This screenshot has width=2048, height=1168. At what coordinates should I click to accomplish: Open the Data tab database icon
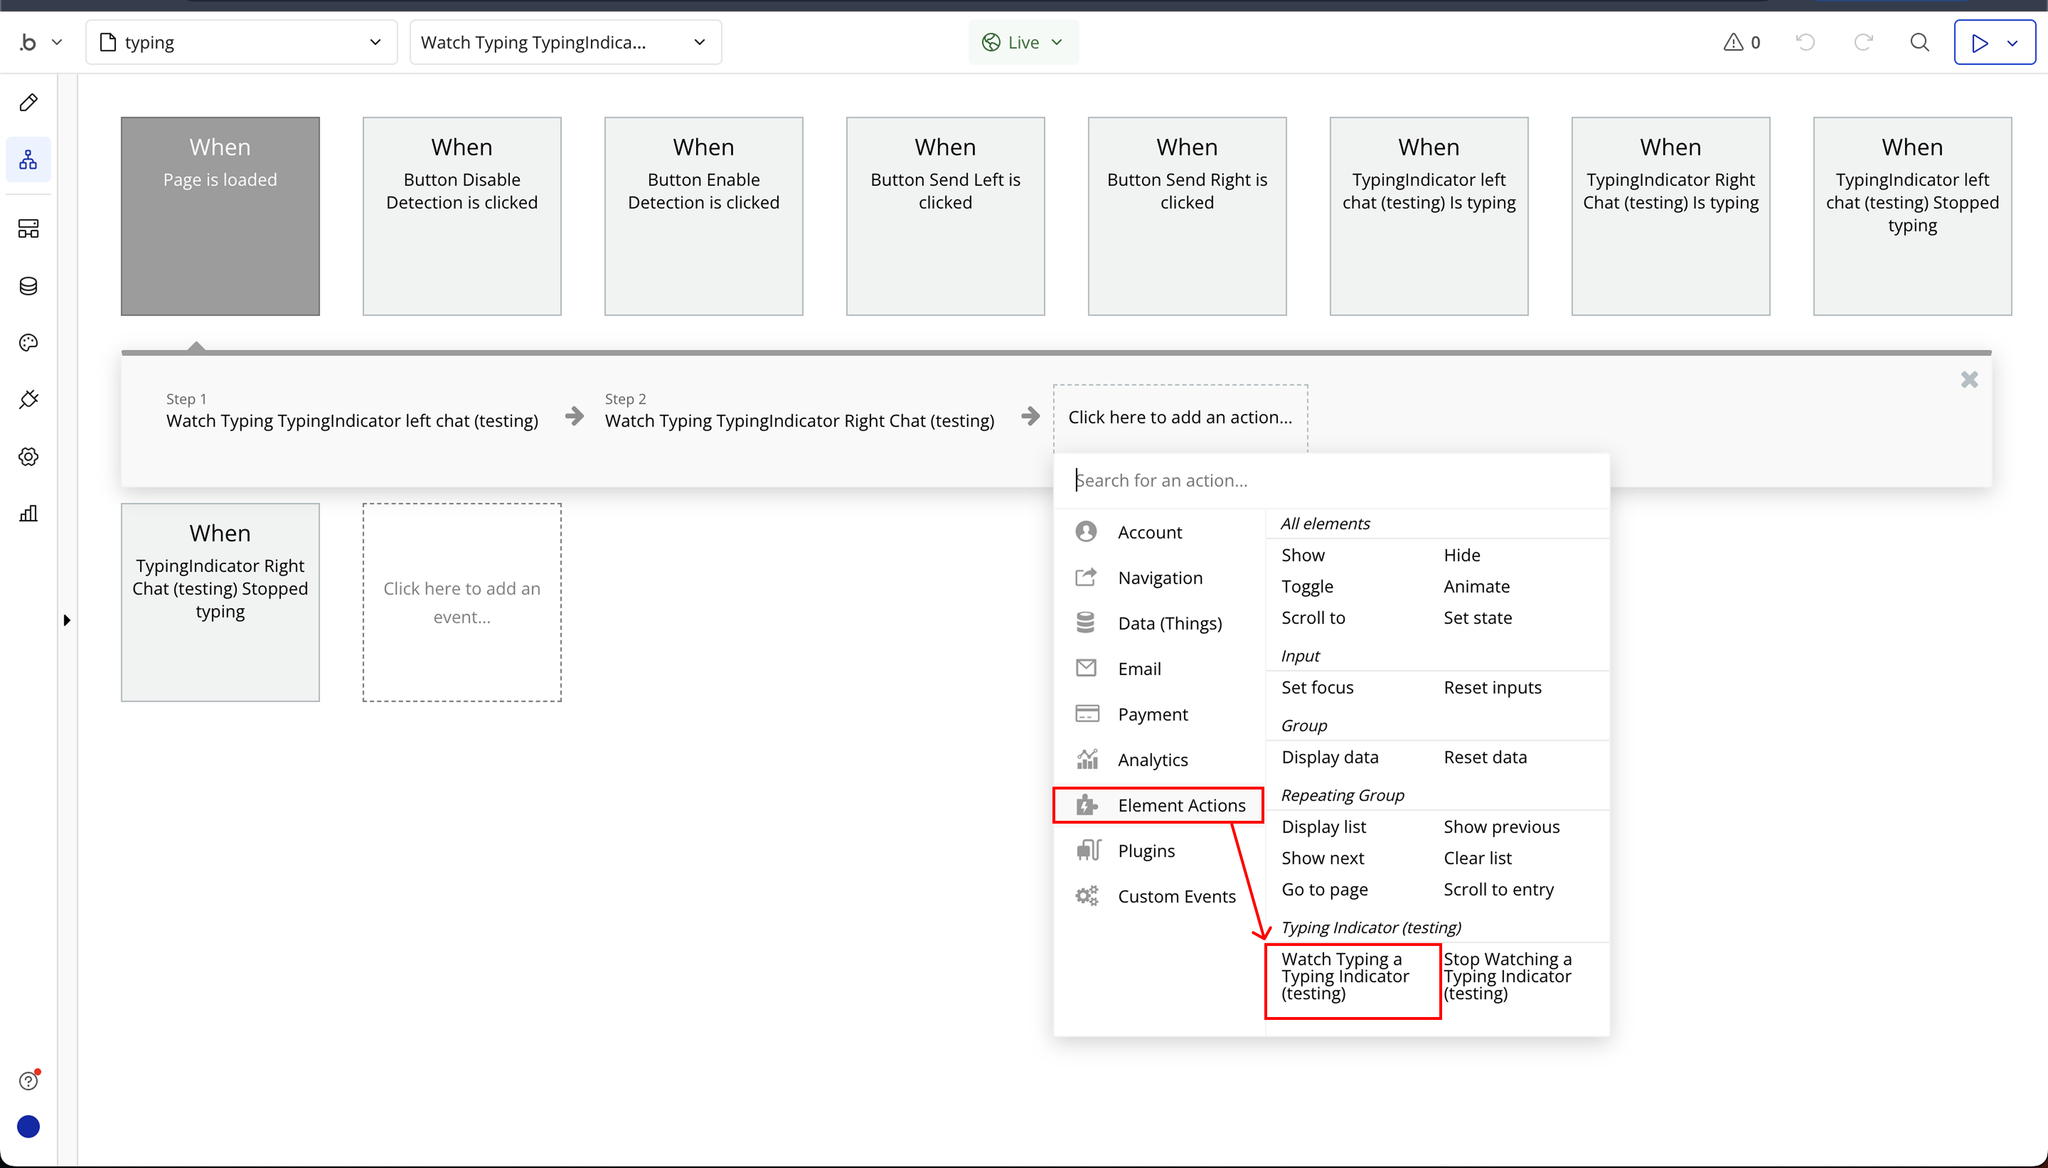29,286
